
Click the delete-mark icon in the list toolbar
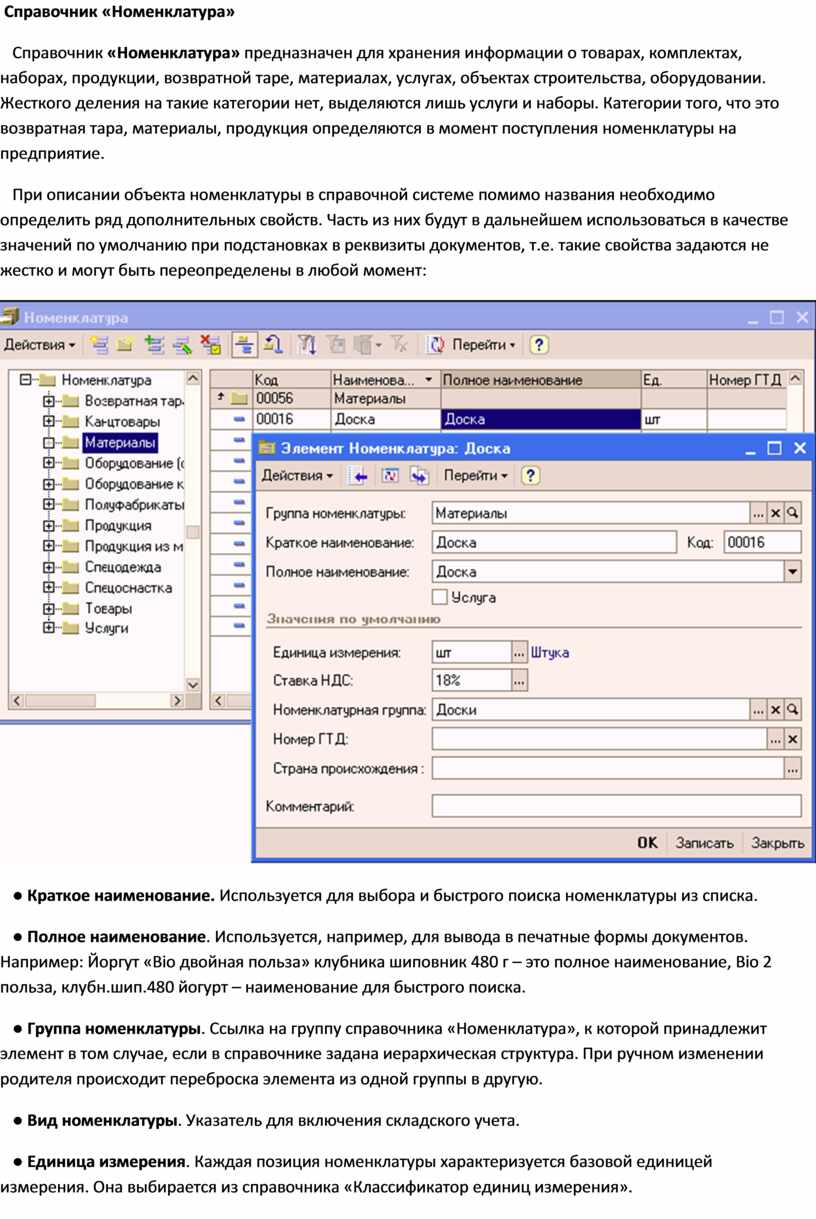211,345
